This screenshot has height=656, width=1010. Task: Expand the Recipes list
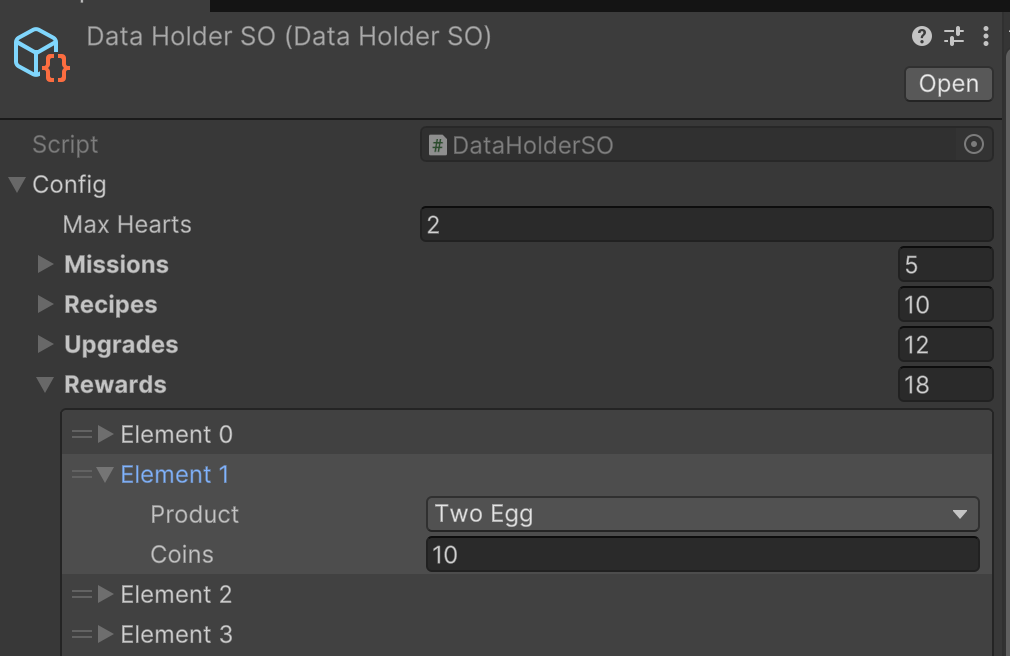click(44, 304)
